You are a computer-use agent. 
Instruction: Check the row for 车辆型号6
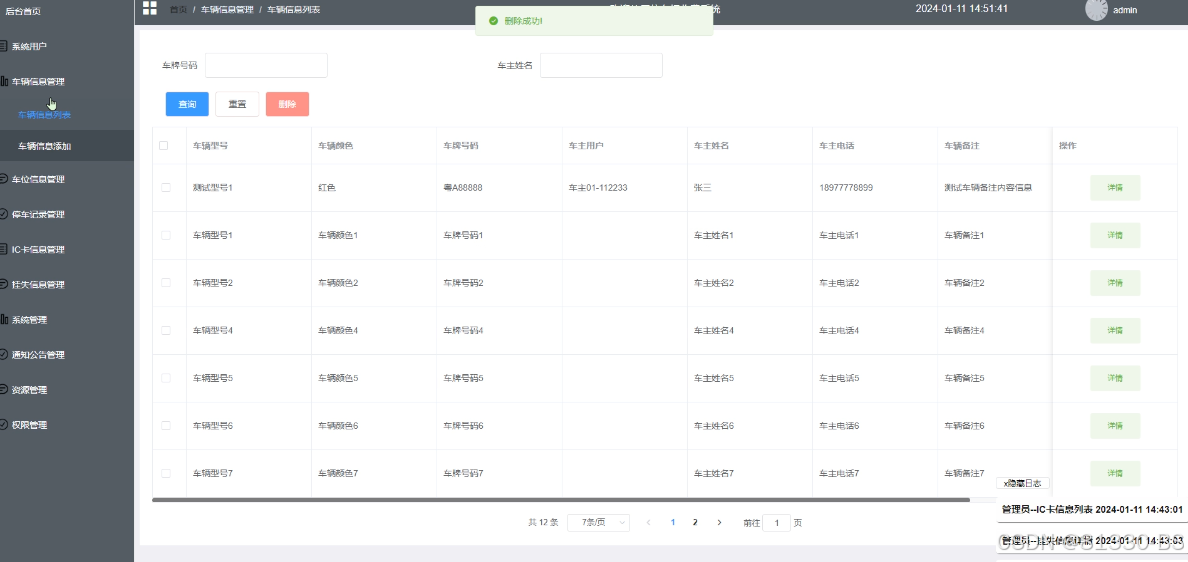(x=166, y=425)
